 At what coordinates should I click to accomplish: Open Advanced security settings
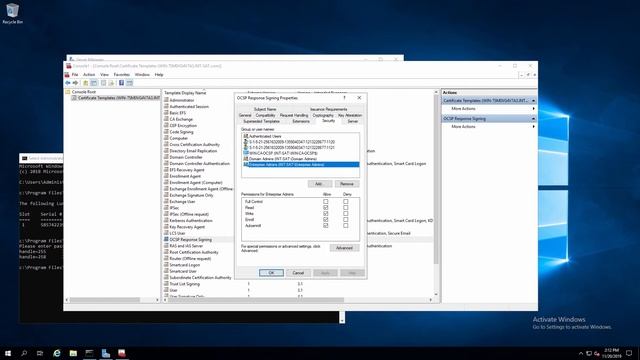[x=344, y=248]
